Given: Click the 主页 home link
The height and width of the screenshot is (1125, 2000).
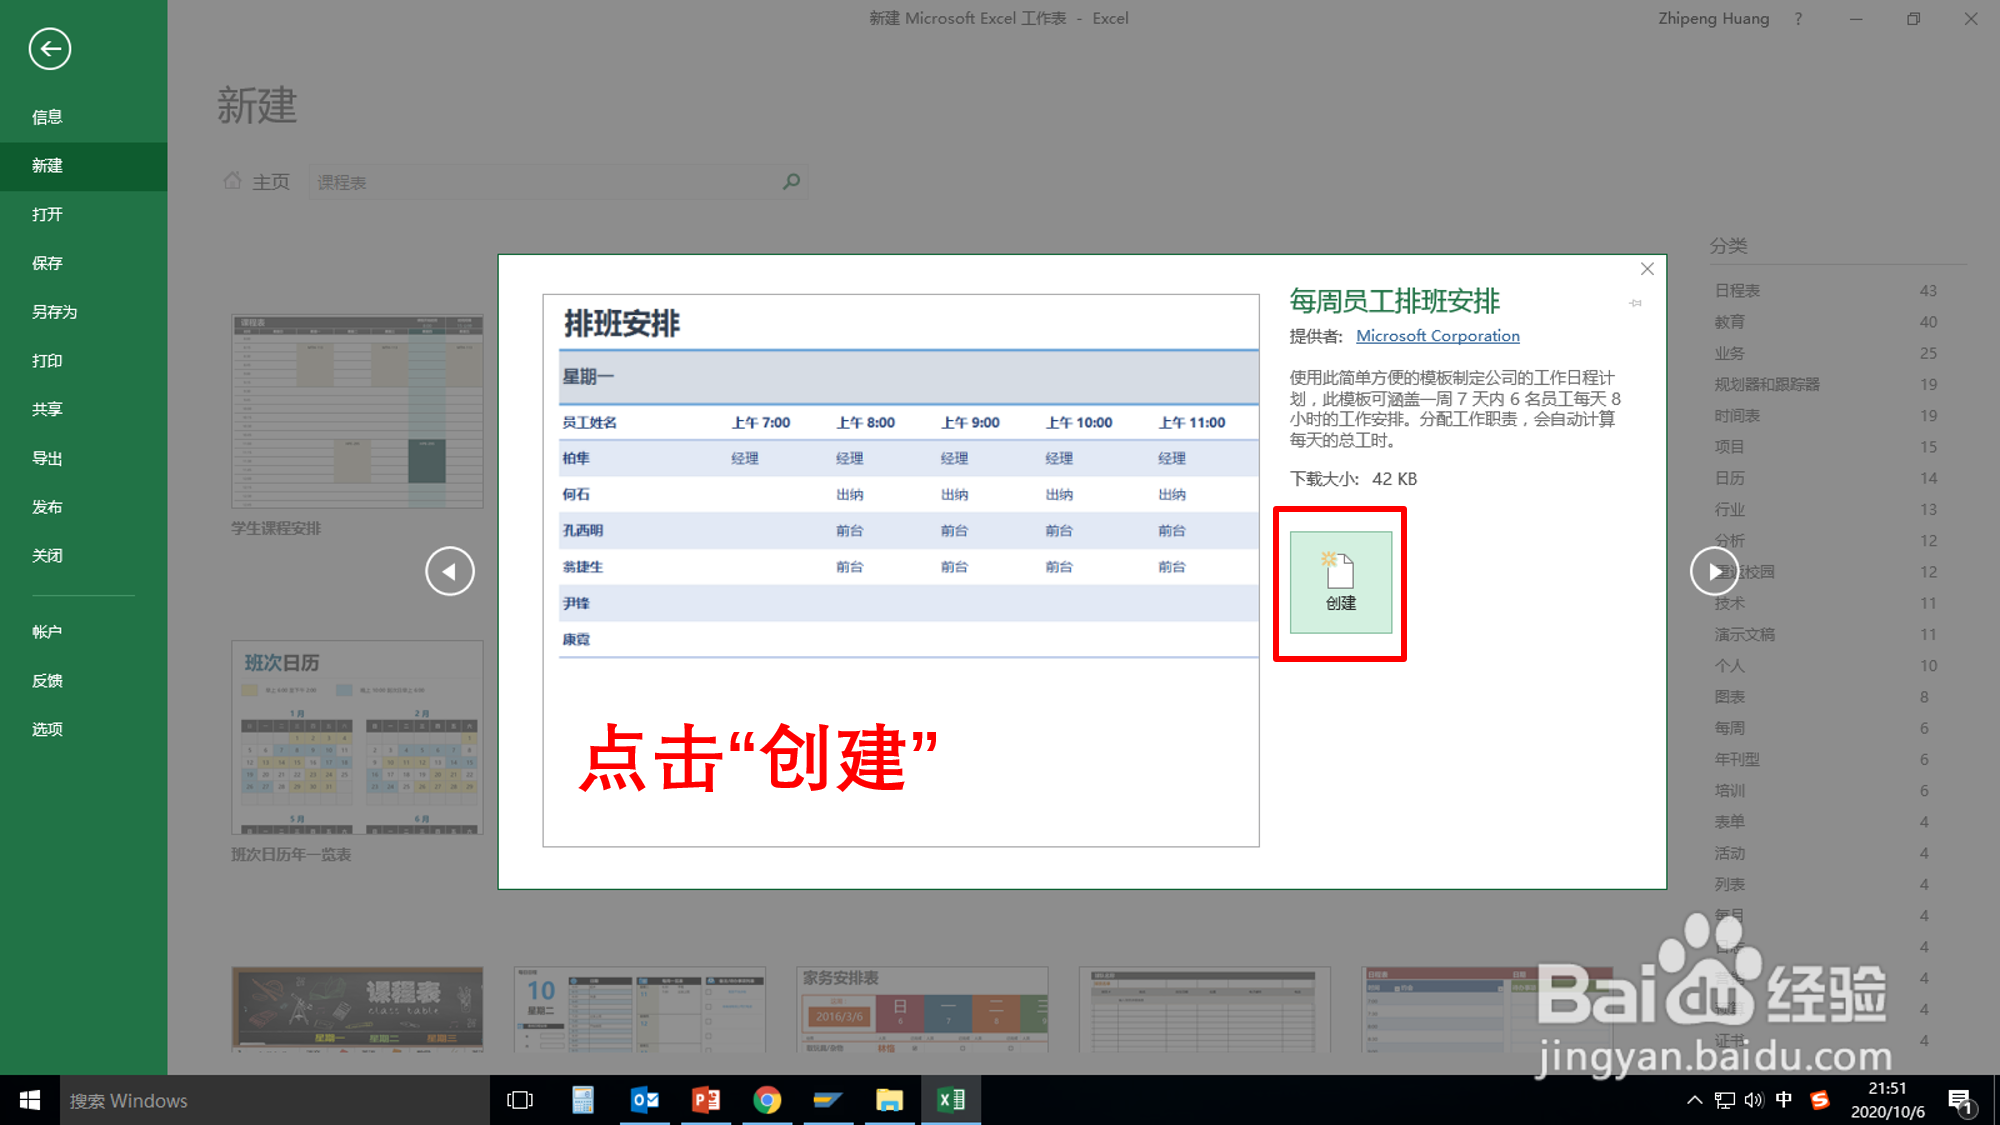Looking at the screenshot, I should click(x=257, y=182).
